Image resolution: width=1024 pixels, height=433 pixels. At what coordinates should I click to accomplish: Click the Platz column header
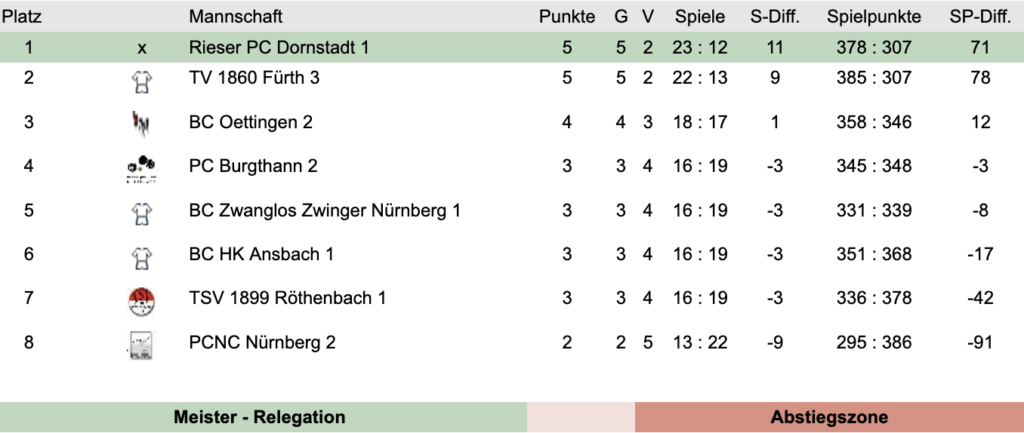21,17
